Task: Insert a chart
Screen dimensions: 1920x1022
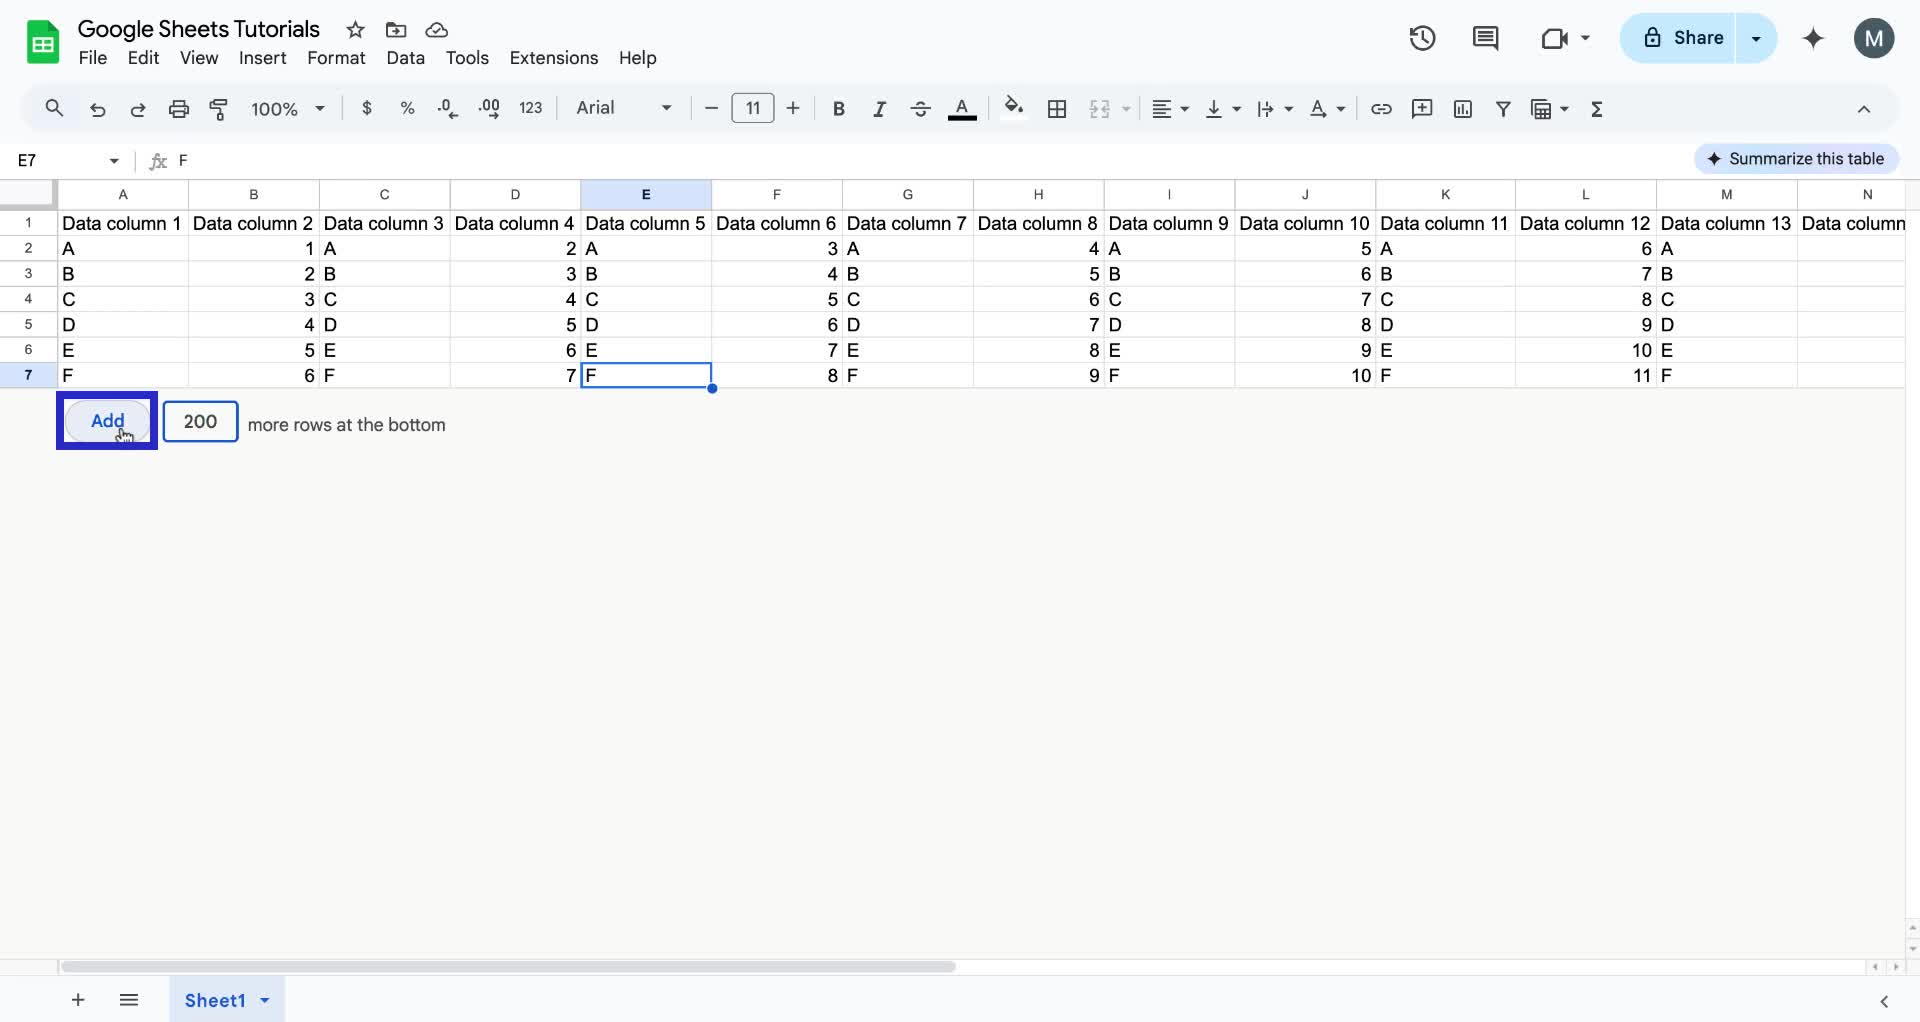Action: (x=1463, y=109)
